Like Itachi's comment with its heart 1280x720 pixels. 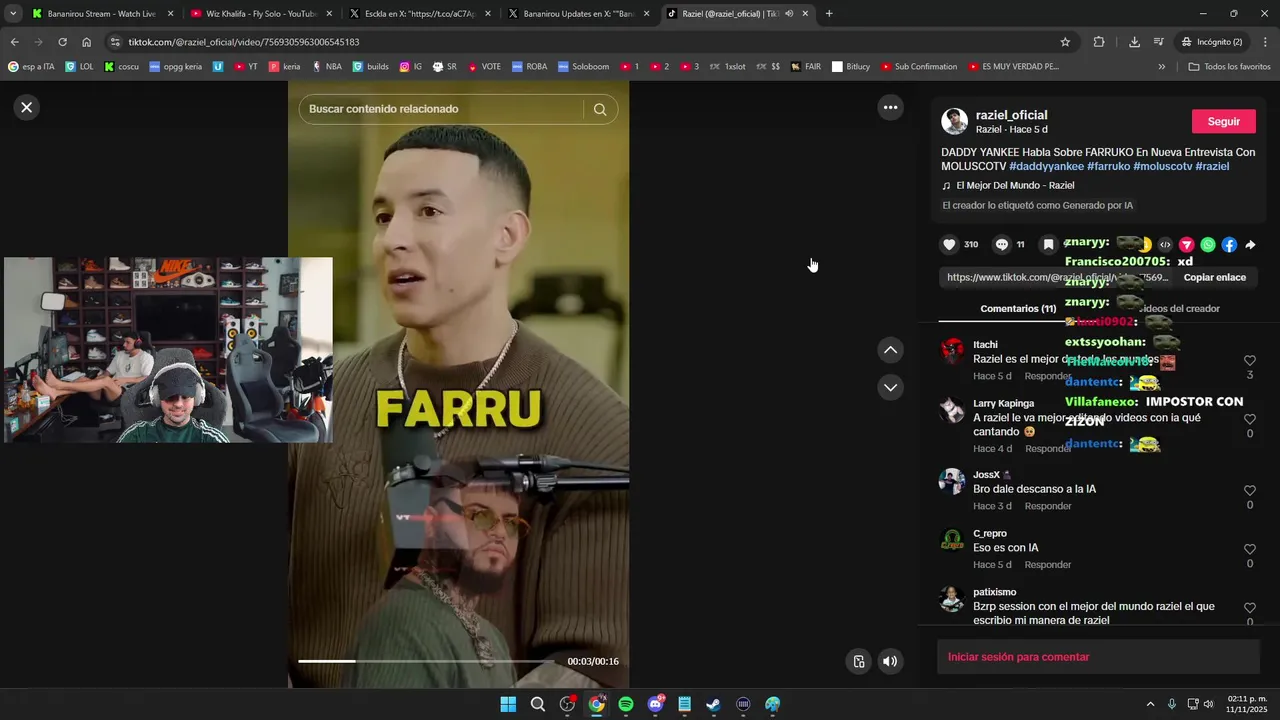[1249, 360]
